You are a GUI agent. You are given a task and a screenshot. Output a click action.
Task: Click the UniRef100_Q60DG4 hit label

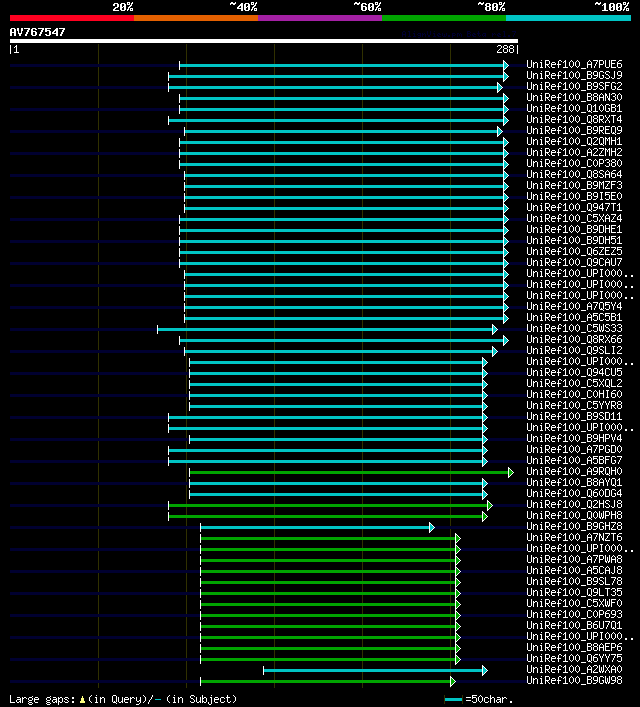(574, 493)
